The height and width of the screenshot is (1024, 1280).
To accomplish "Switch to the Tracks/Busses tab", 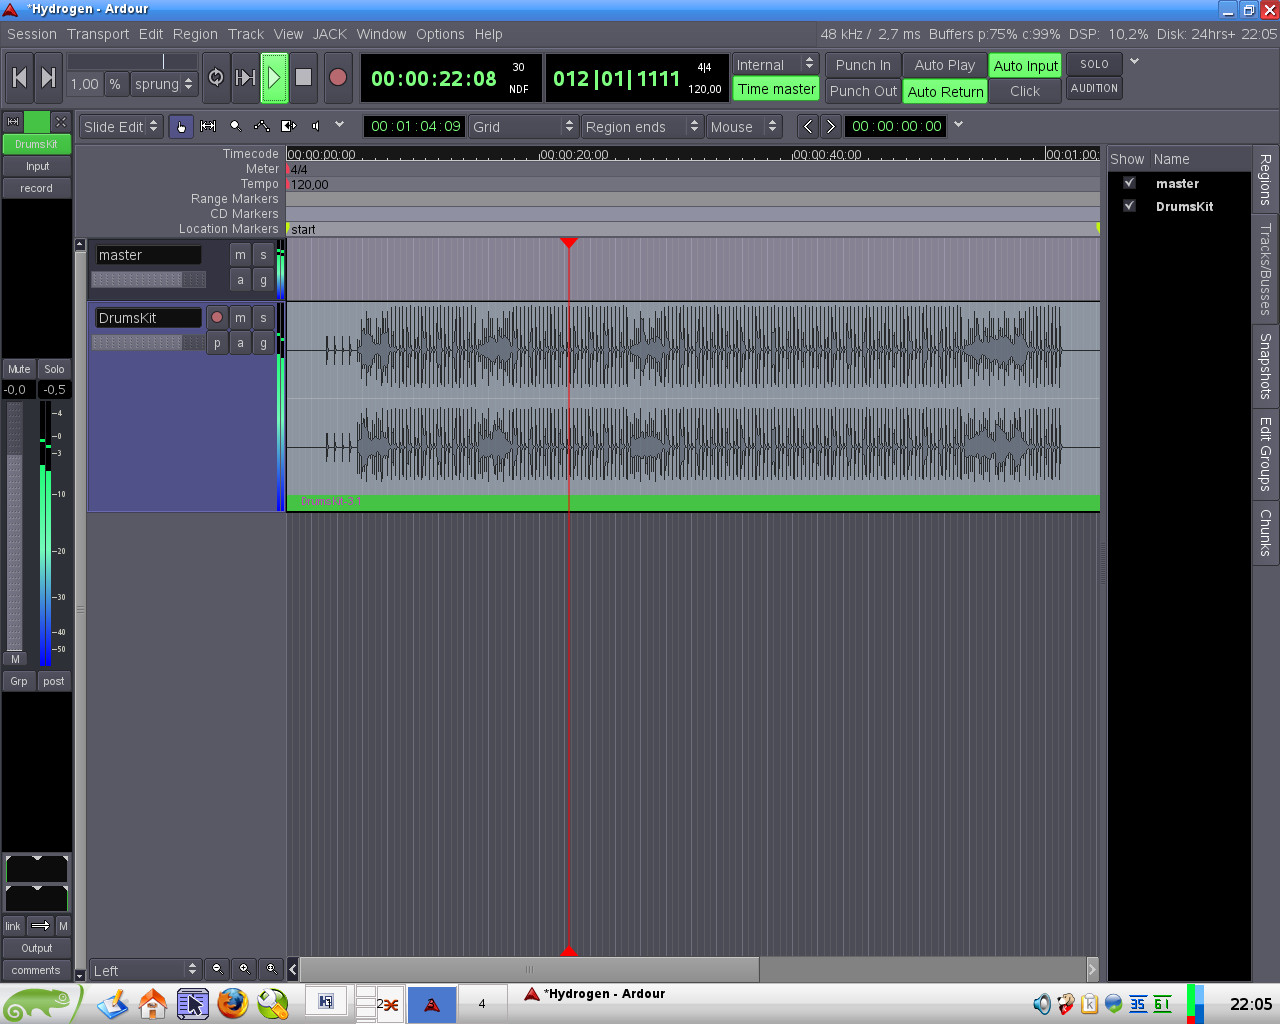I will click(1265, 270).
